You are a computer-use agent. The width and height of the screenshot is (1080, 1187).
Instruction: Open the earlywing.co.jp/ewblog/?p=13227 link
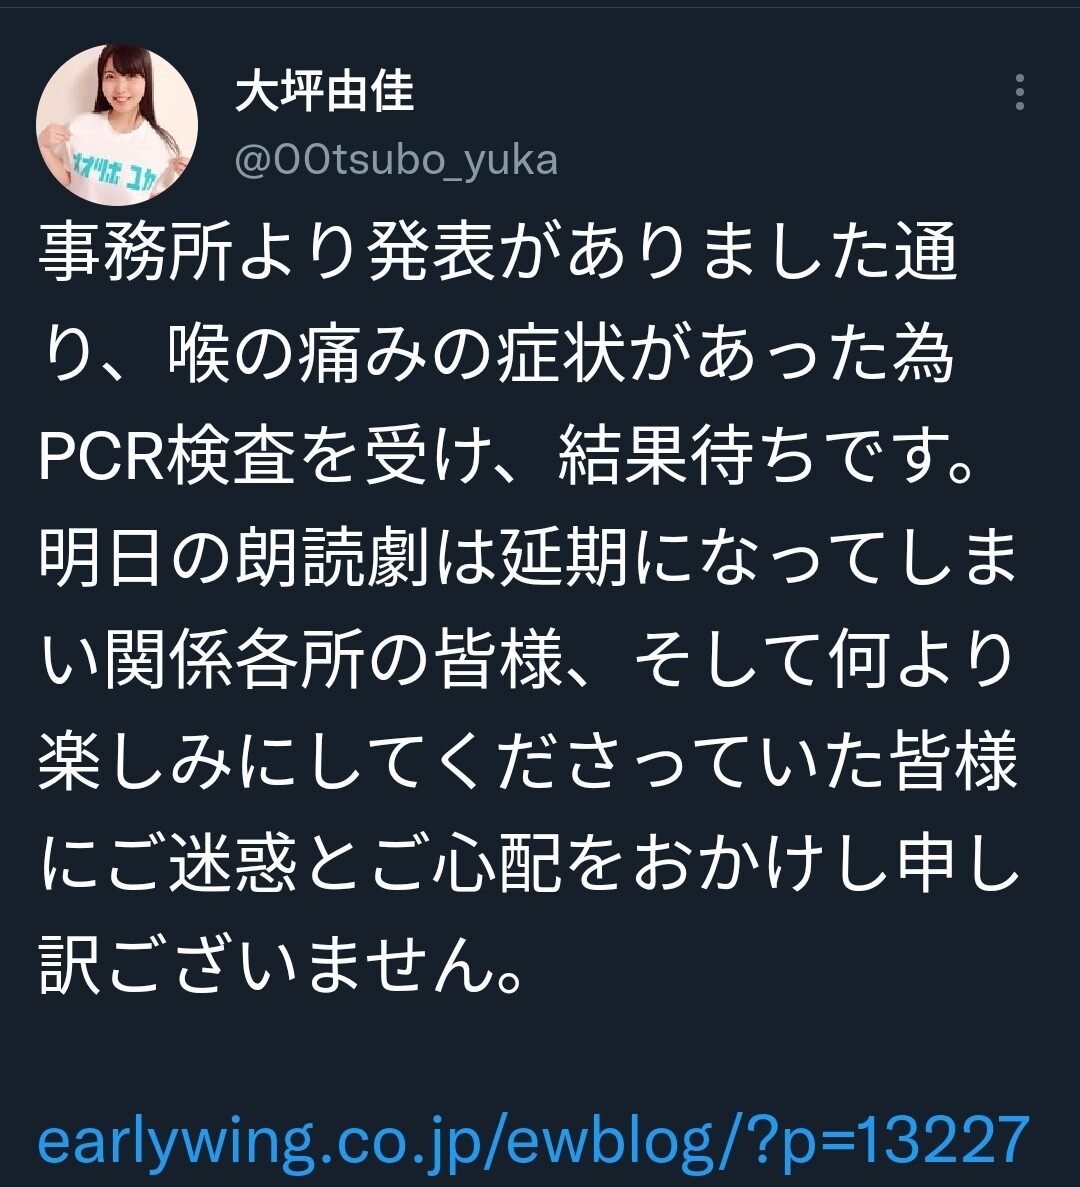coord(534,1139)
